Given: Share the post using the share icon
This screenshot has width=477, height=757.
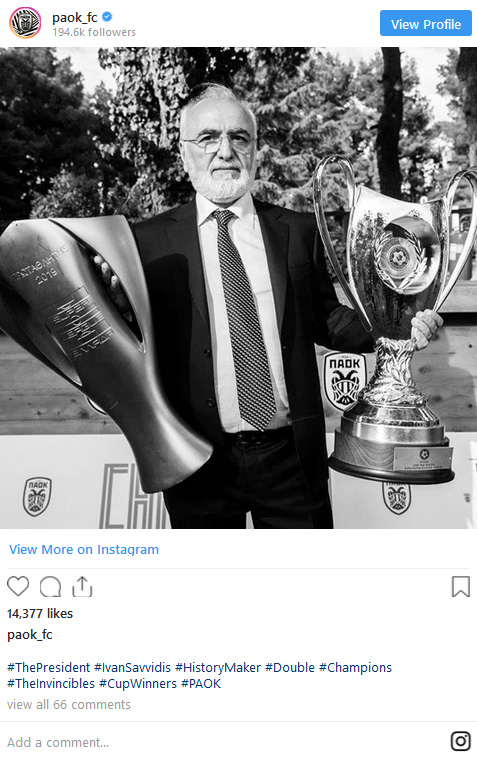Looking at the screenshot, I should (82, 586).
